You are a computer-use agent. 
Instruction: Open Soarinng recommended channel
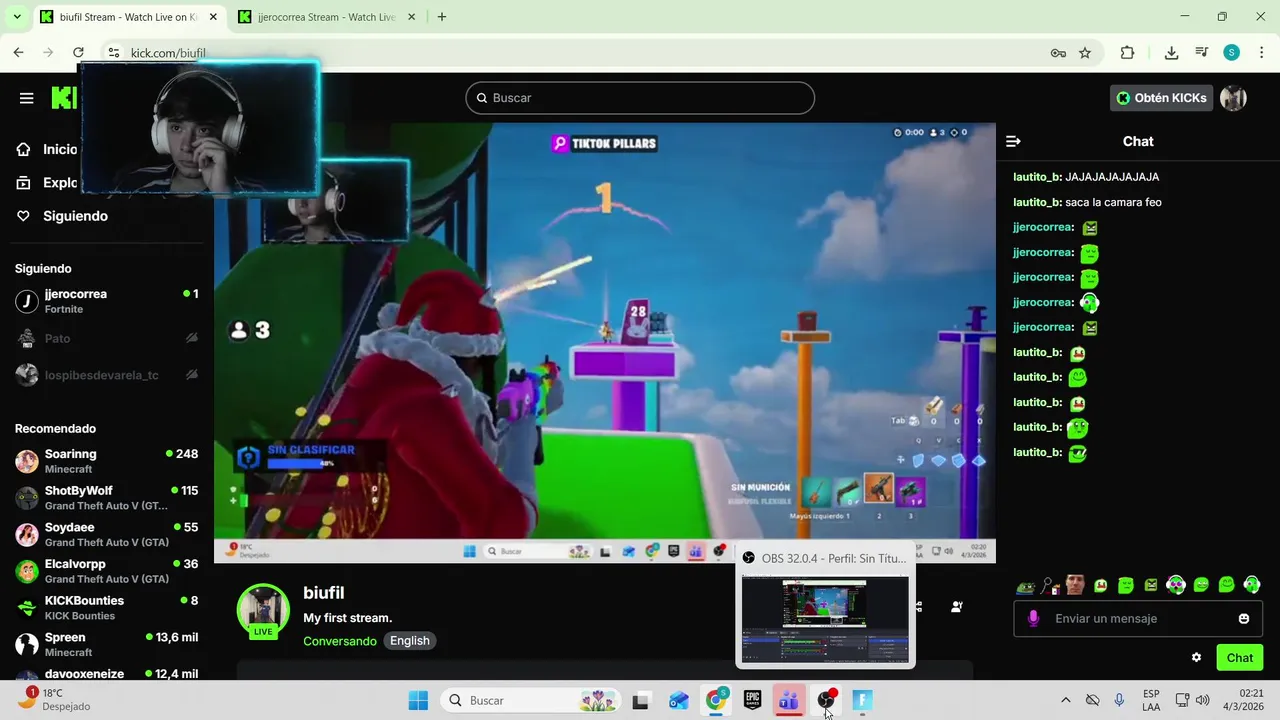click(x=107, y=461)
